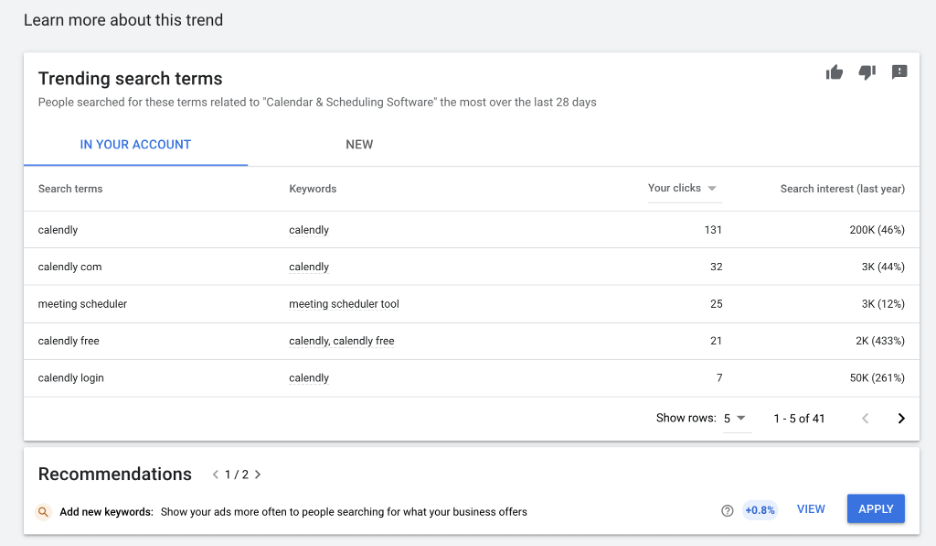This screenshot has width=936, height=546.
Task: Click the Search terms column header
Action: 70,189
